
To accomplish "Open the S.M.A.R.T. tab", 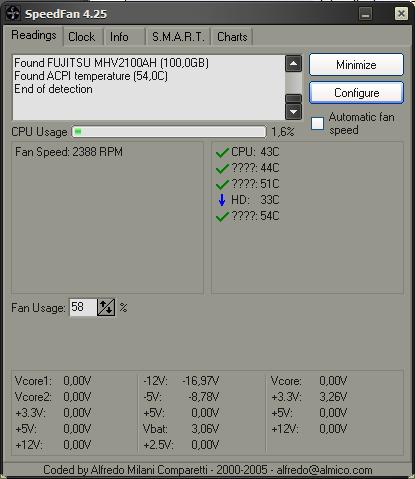I will tap(178, 37).
